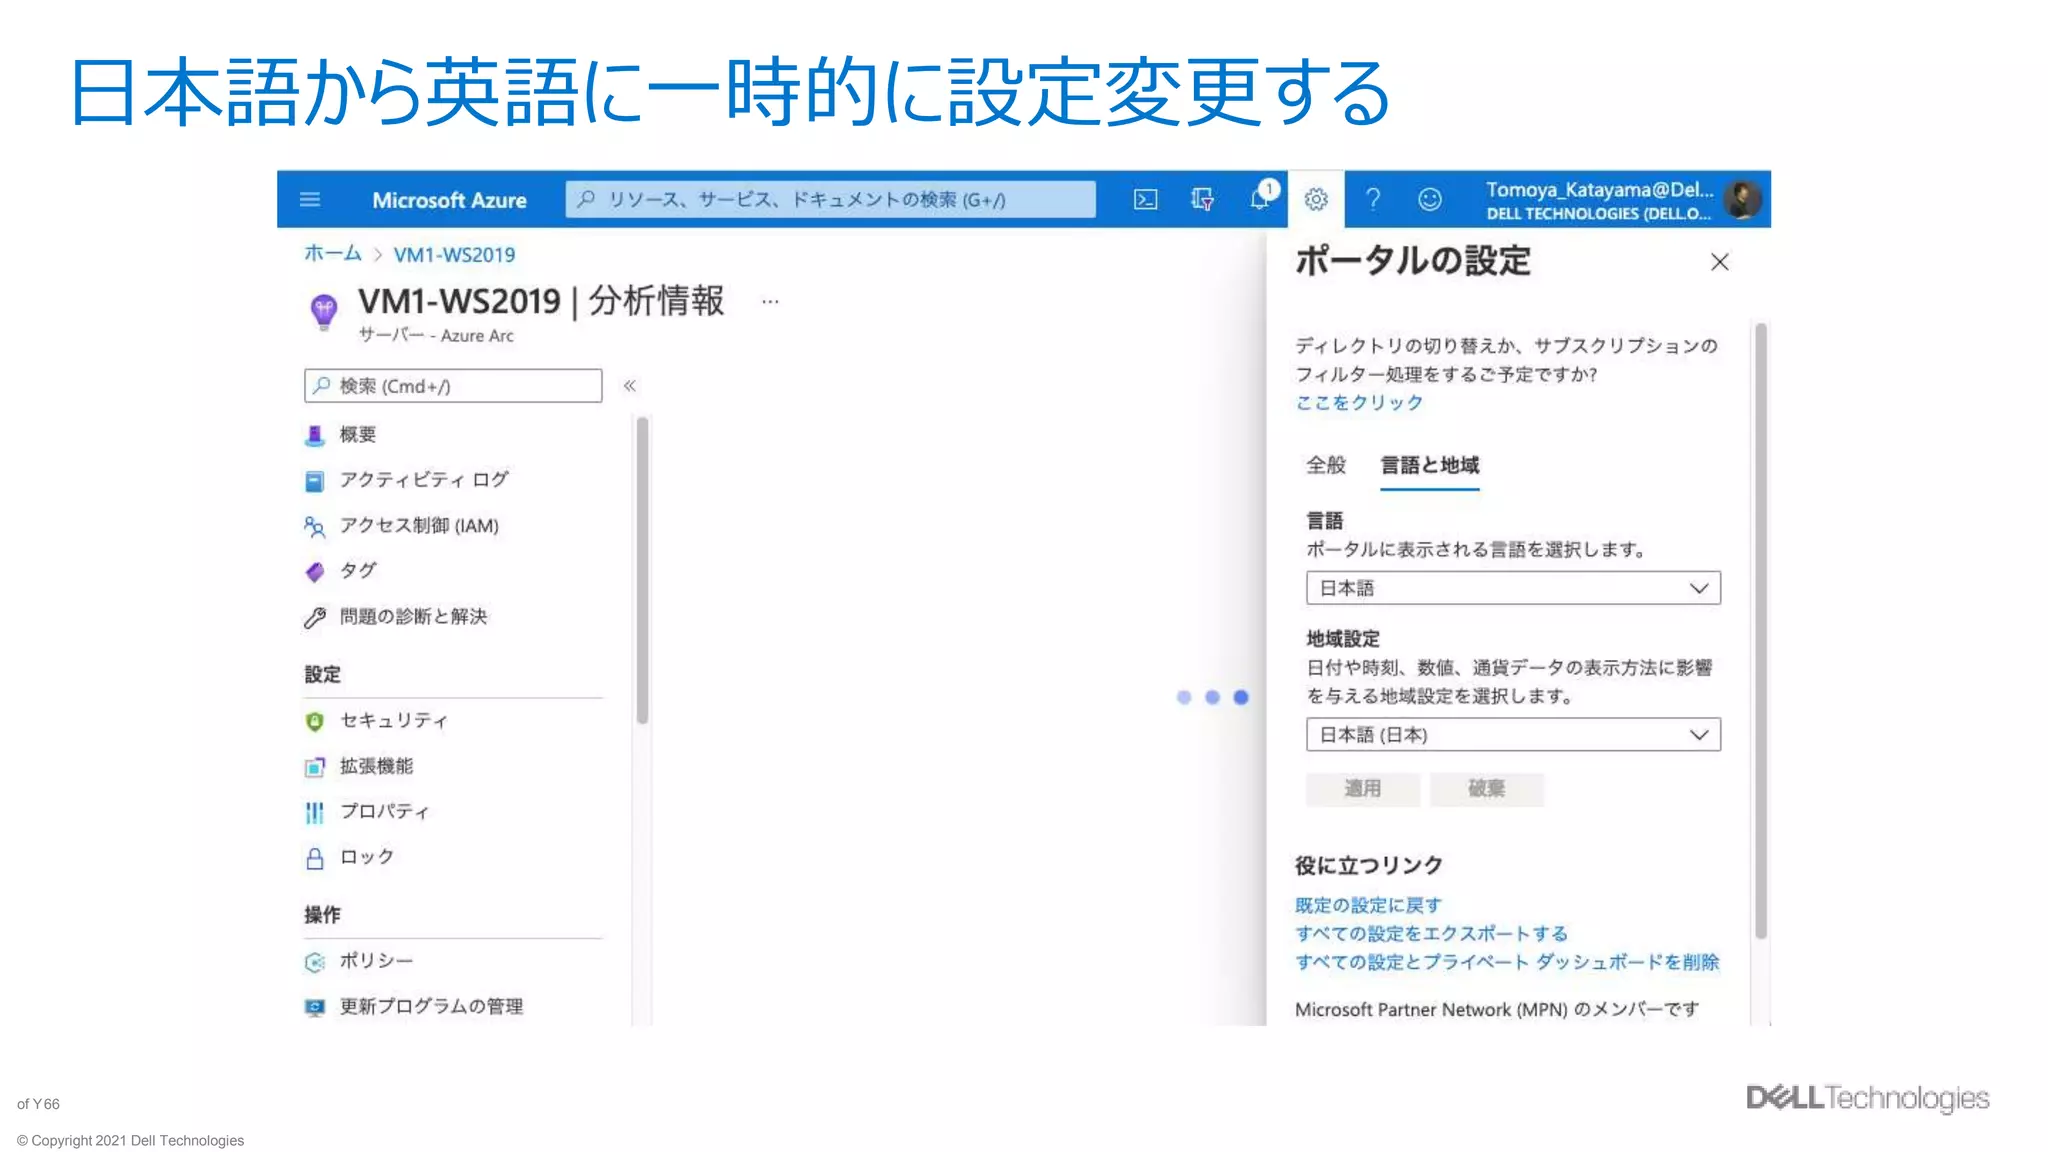Open the notifications bell icon
This screenshot has height=1152, width=2048.
coord(1261,198)
